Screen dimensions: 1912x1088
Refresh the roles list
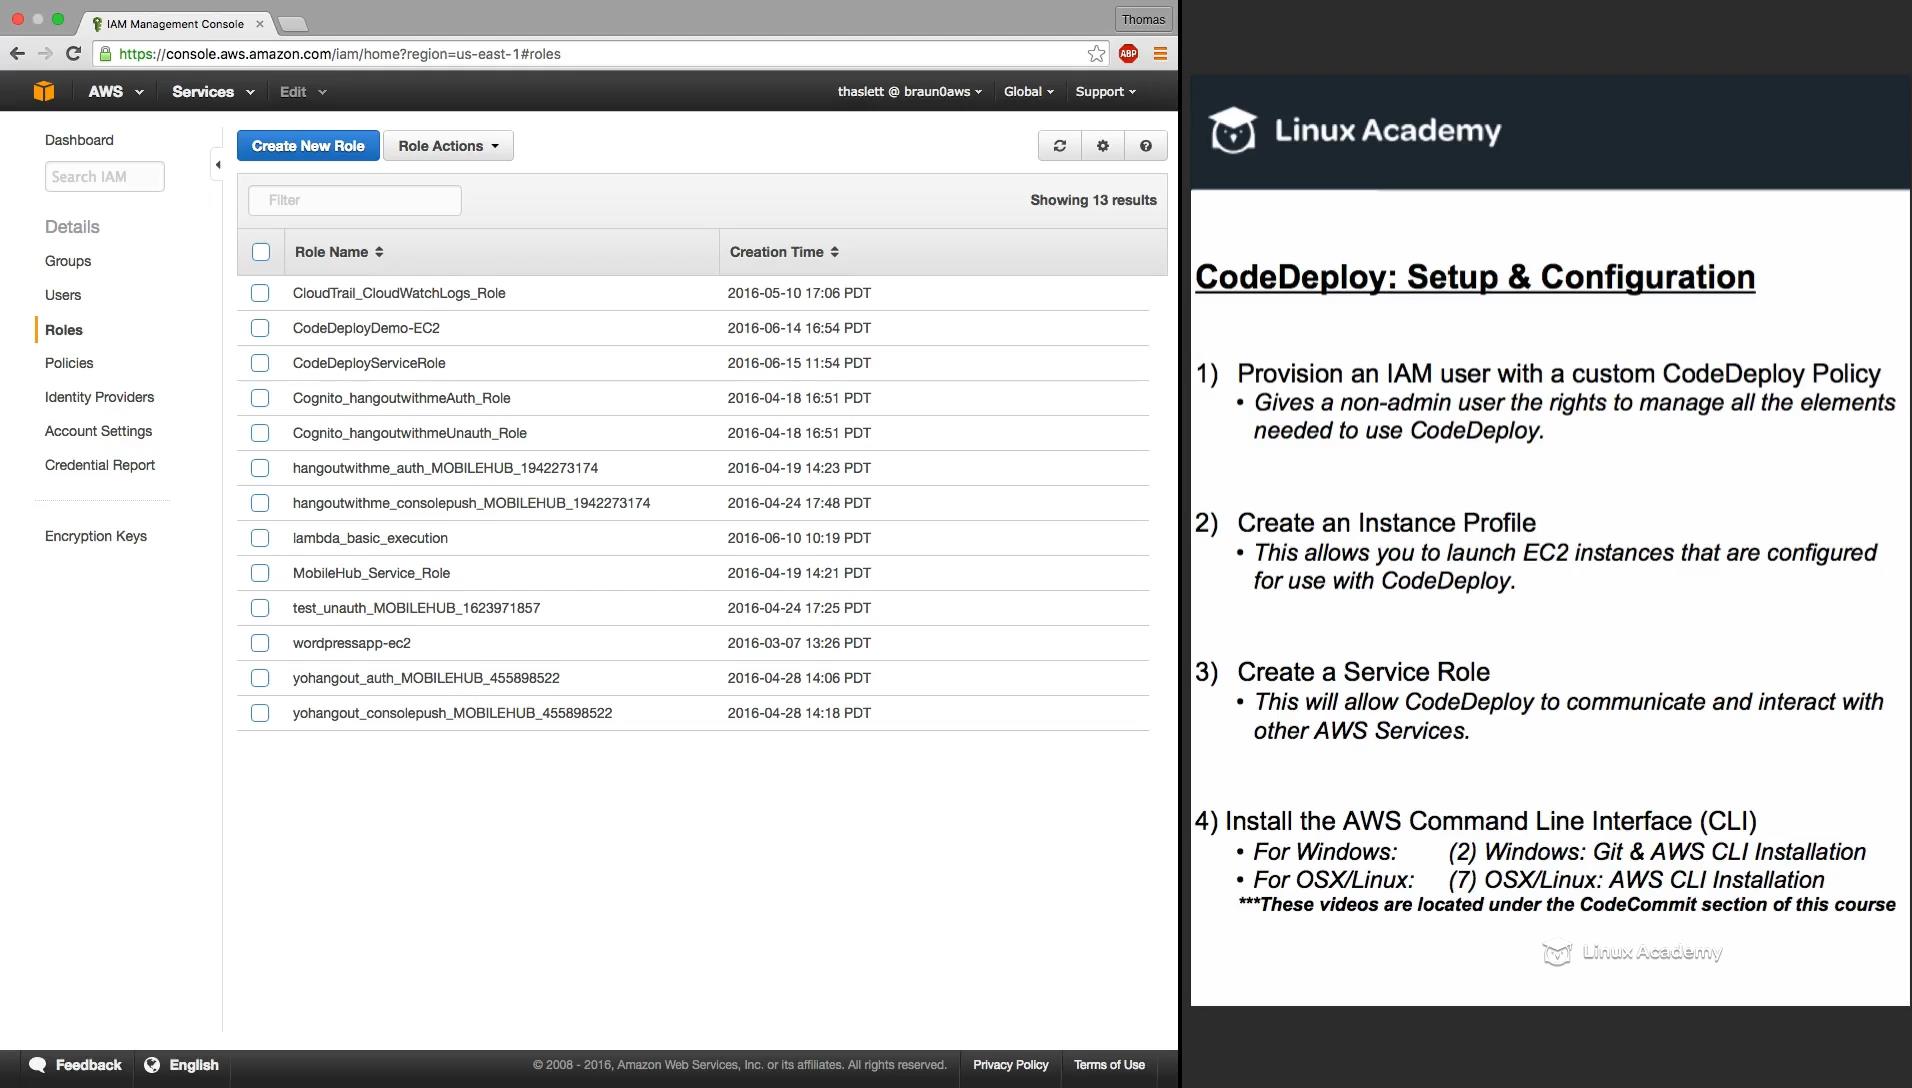tap(1060, 146)
